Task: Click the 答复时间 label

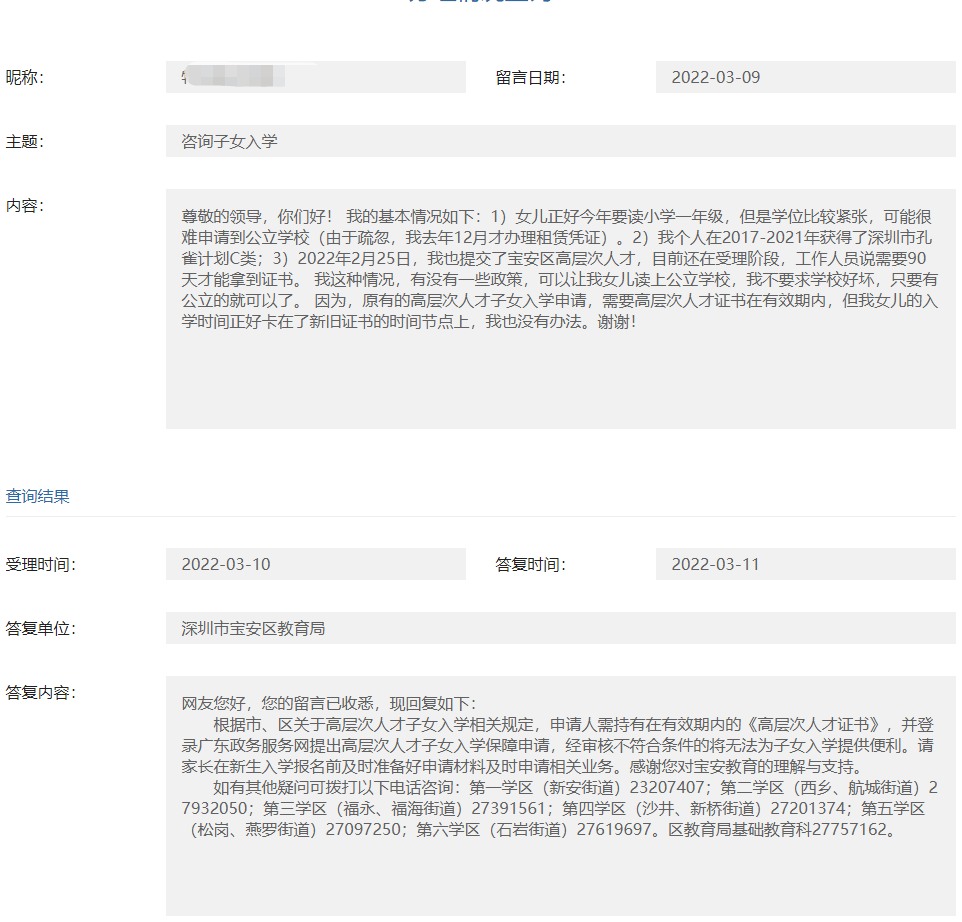Action: 531,564
